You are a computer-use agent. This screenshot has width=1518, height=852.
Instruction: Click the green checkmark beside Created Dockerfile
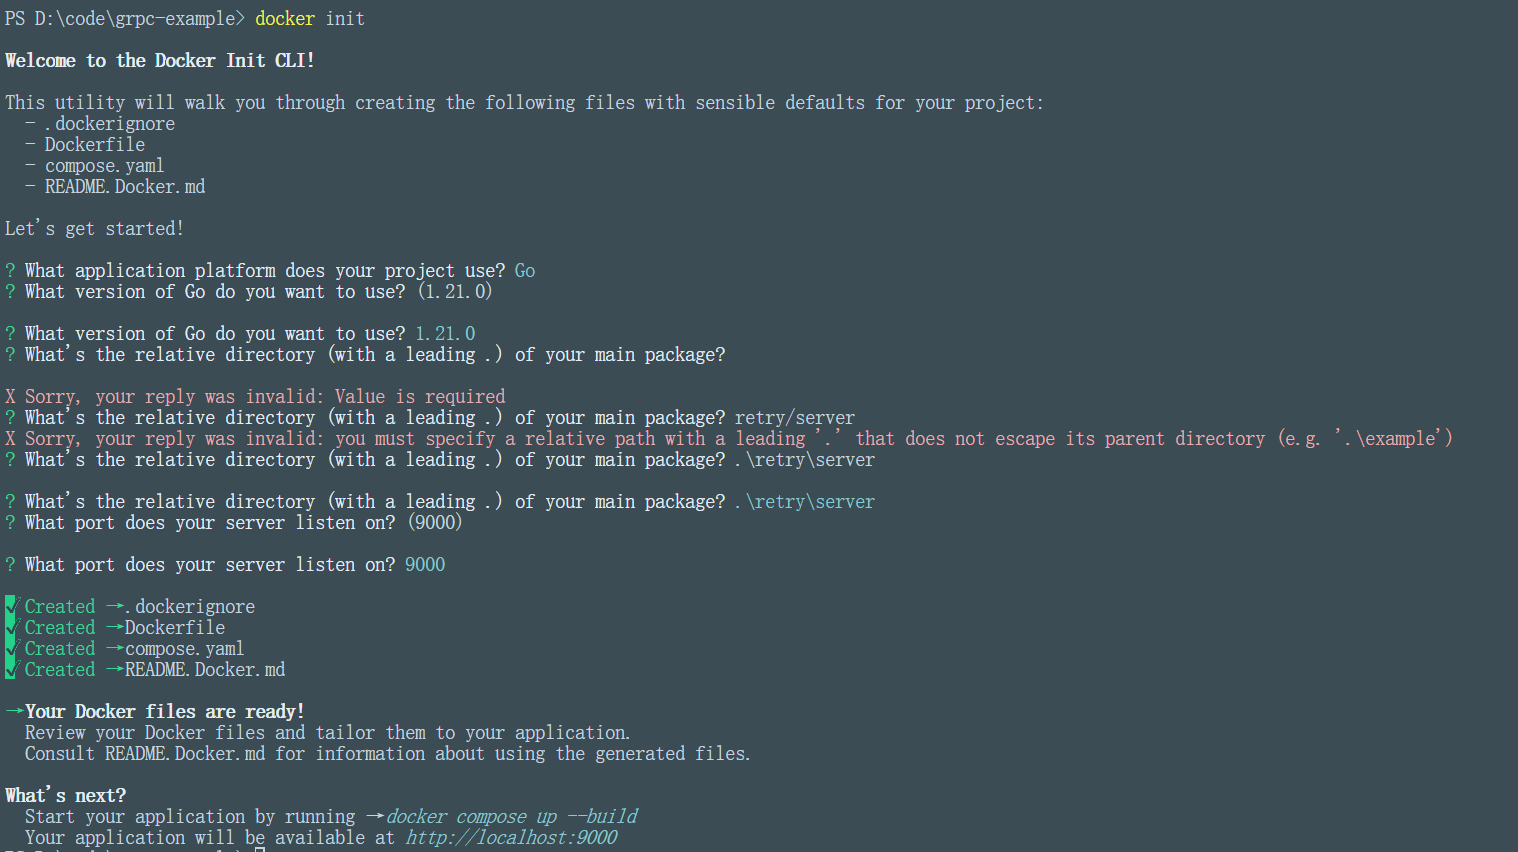click(x=11, y=627)
